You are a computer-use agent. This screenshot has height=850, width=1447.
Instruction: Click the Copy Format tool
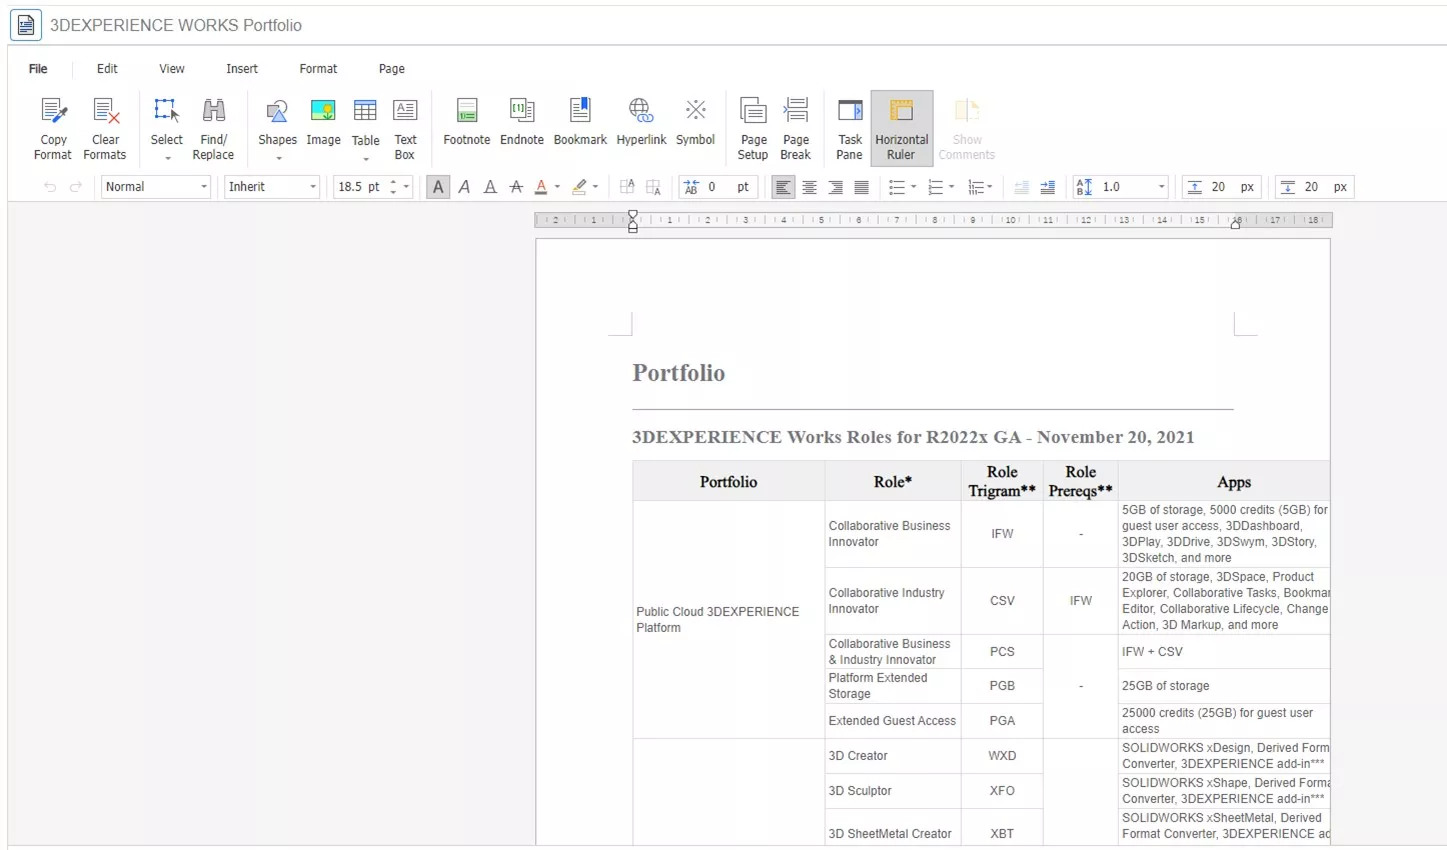click(x=53, y=128)
